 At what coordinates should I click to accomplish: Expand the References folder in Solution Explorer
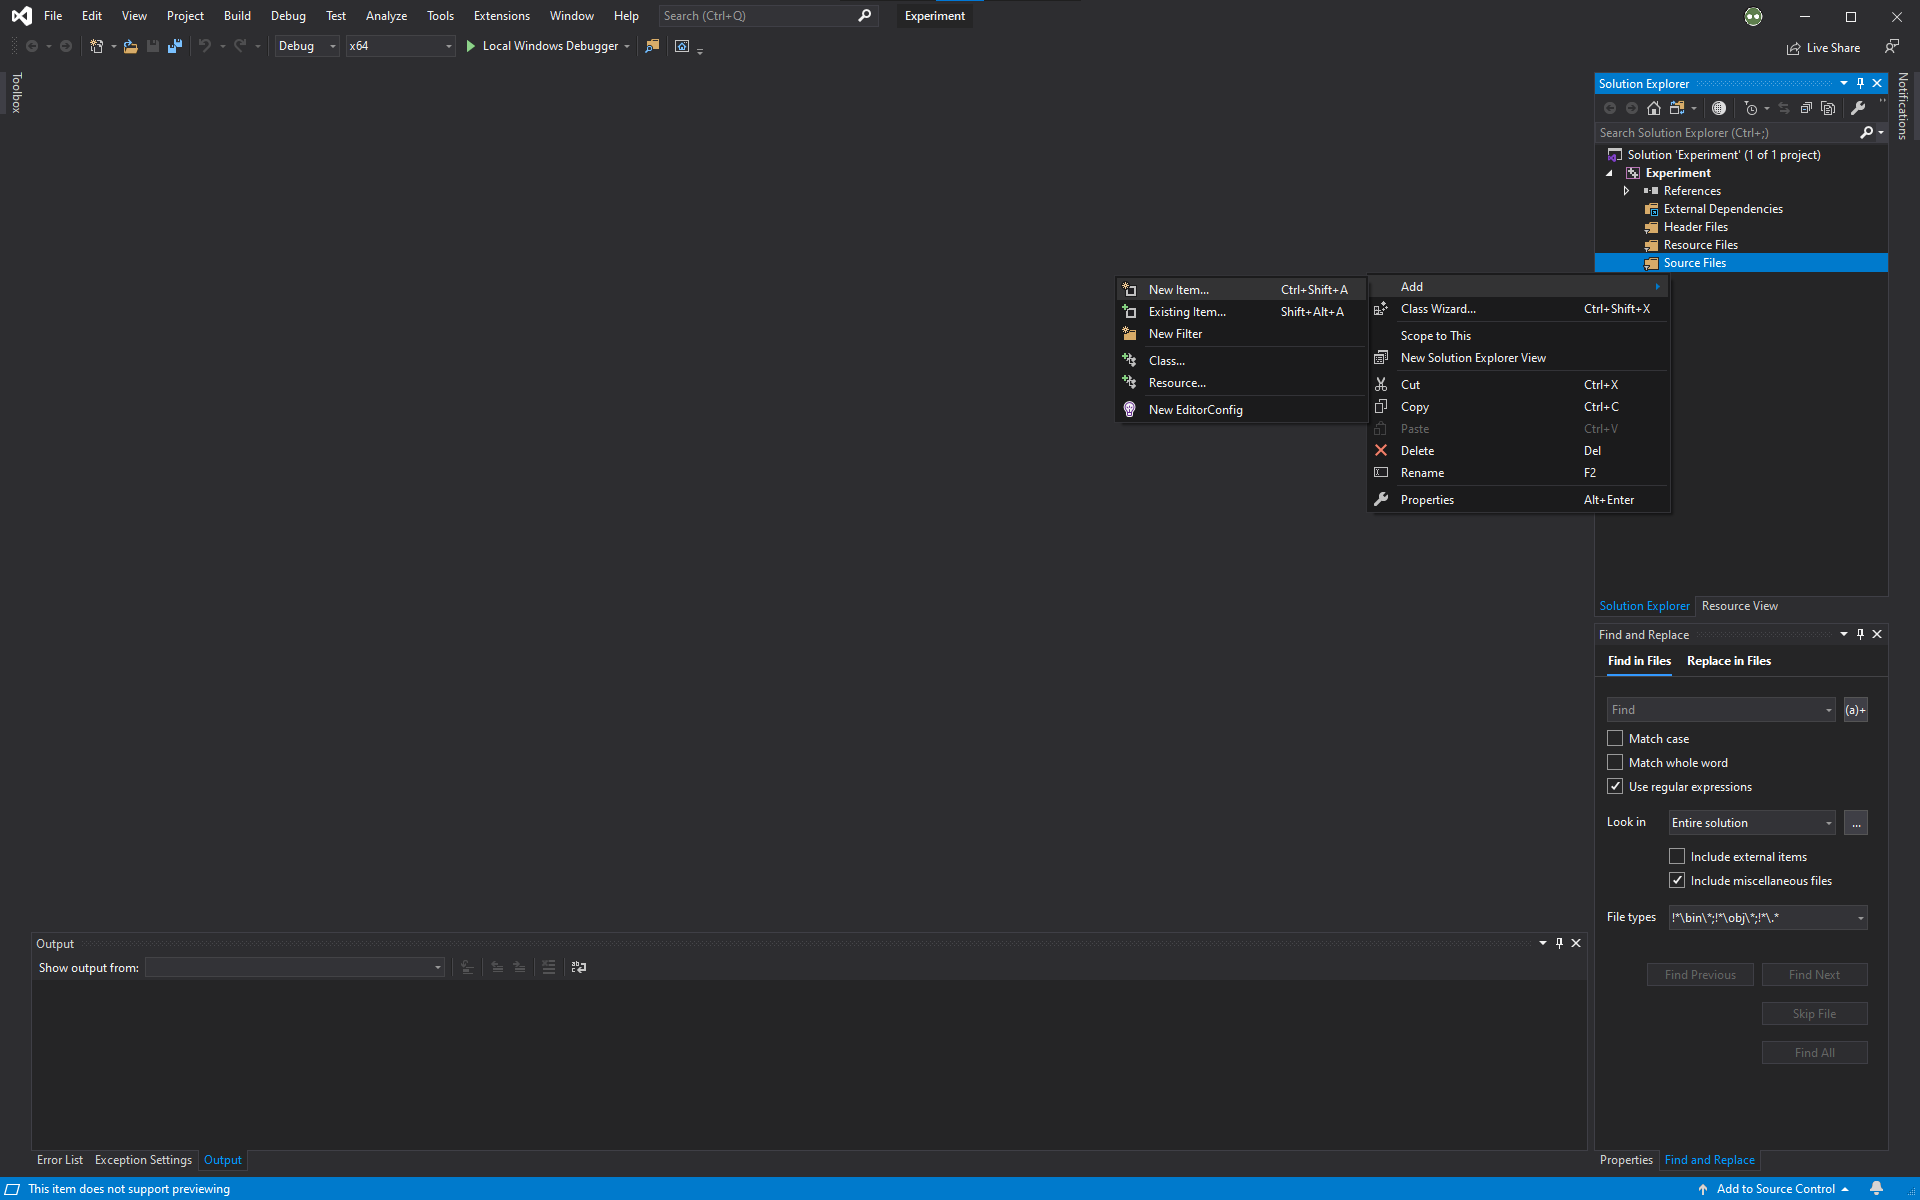coord(1627,189)
